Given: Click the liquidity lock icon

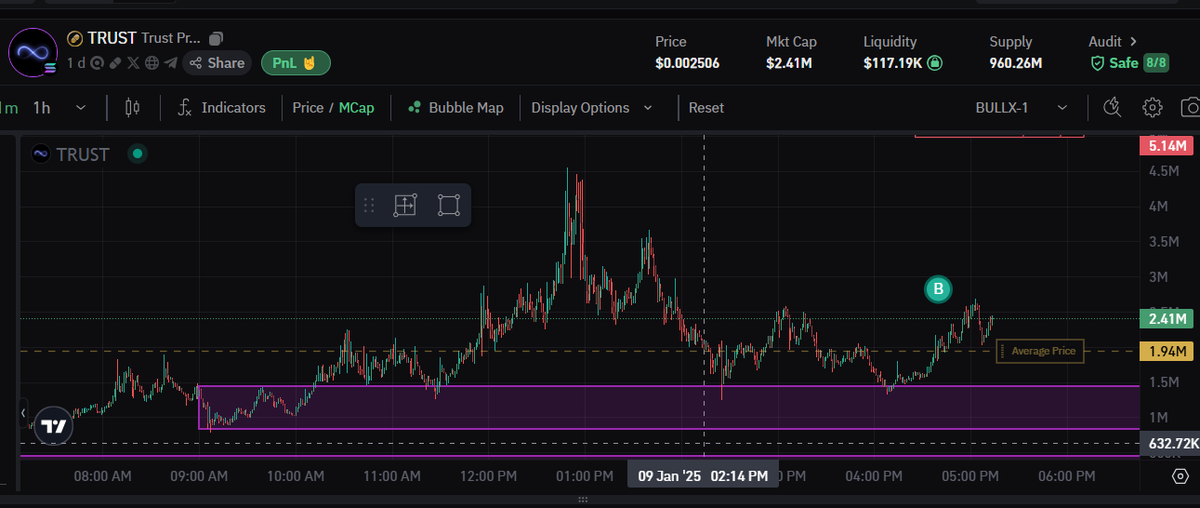Looking at the screenshot, I should (x=934, y=63).
